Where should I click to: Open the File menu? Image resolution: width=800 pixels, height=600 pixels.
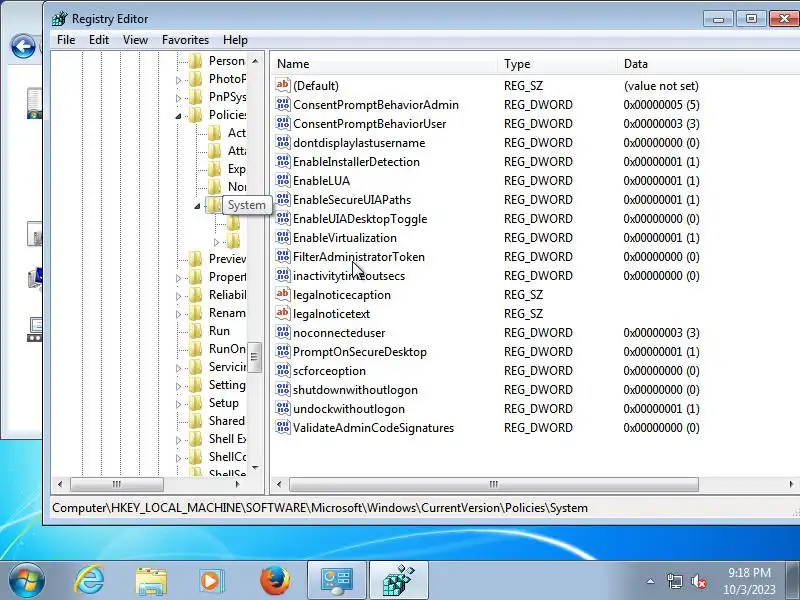[66, 40]
